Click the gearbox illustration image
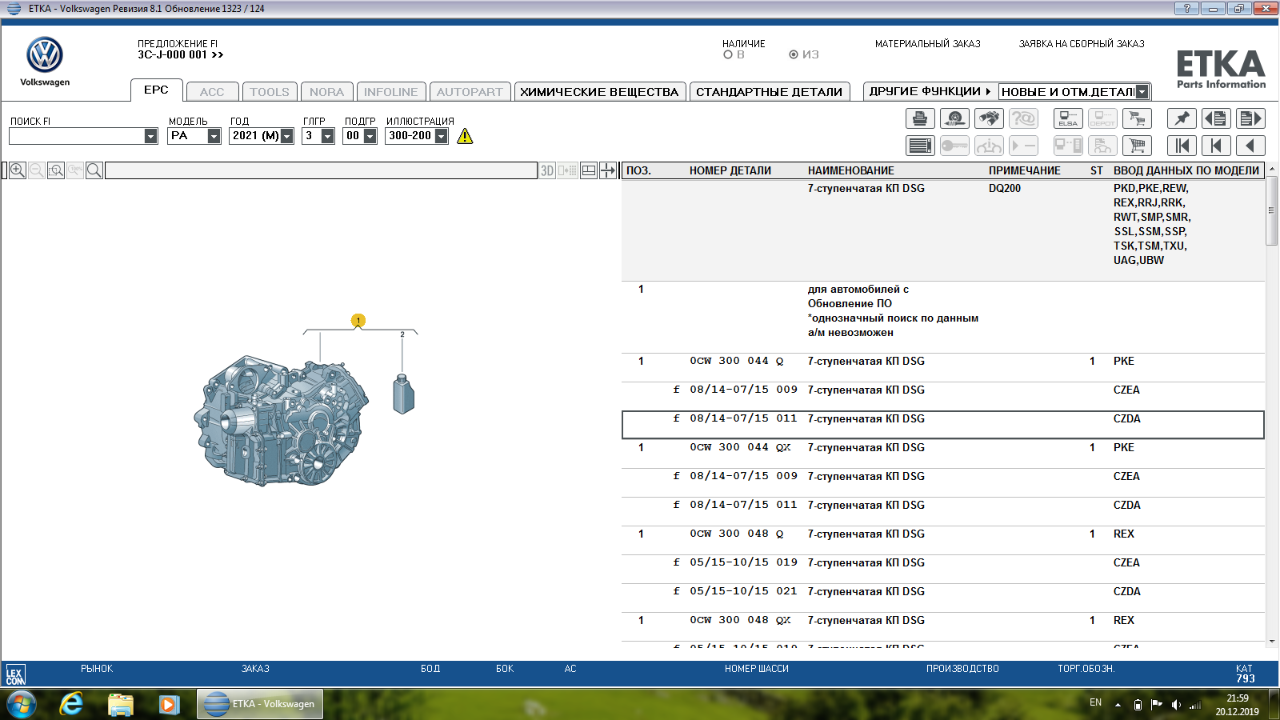 (280, 423)
